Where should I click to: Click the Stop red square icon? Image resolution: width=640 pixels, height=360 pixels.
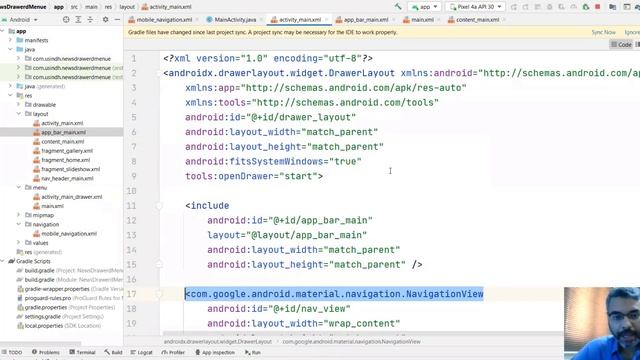pos(598,7)
